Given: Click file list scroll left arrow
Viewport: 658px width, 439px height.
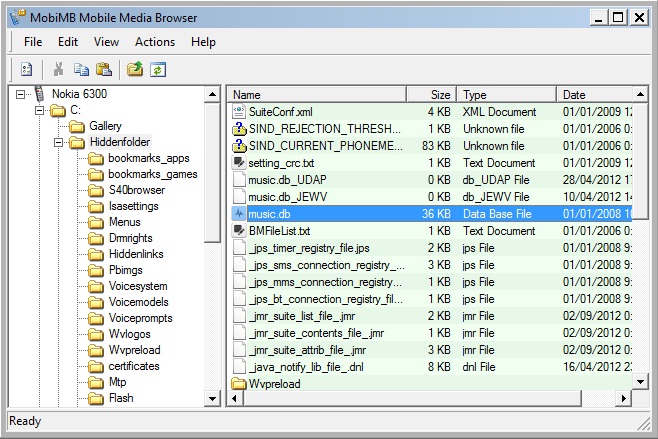Looking at the screenshot, I should tap(235, 398).
